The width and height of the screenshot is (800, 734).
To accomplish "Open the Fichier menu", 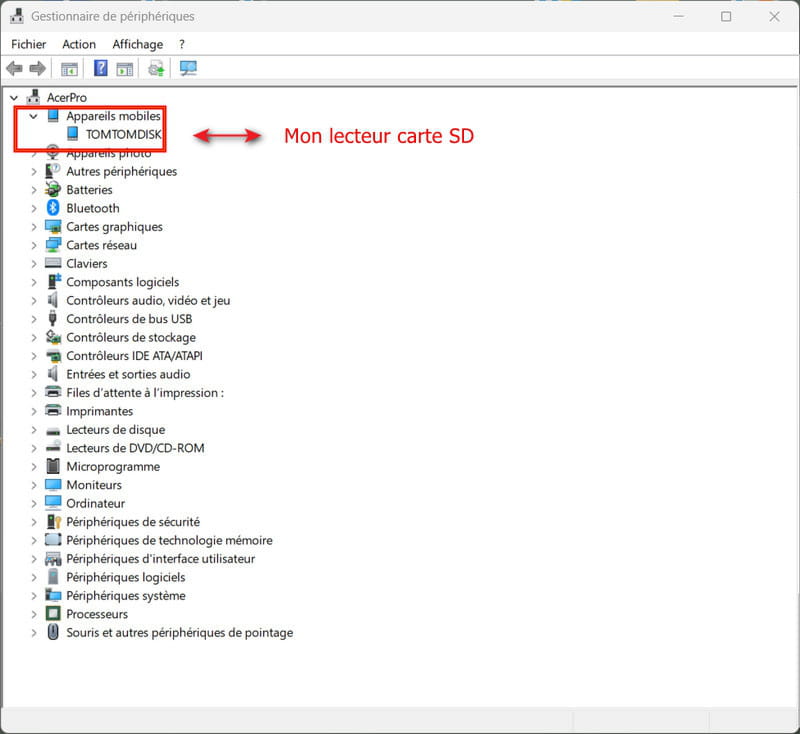I will click(29, 44).
